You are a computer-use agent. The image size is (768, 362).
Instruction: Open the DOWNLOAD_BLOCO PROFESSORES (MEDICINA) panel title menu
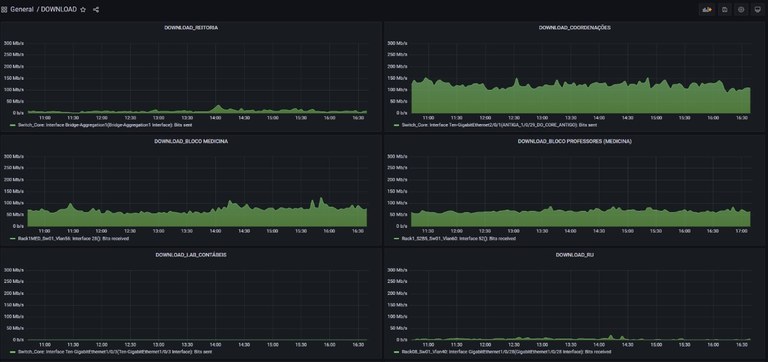click(575, 142)
